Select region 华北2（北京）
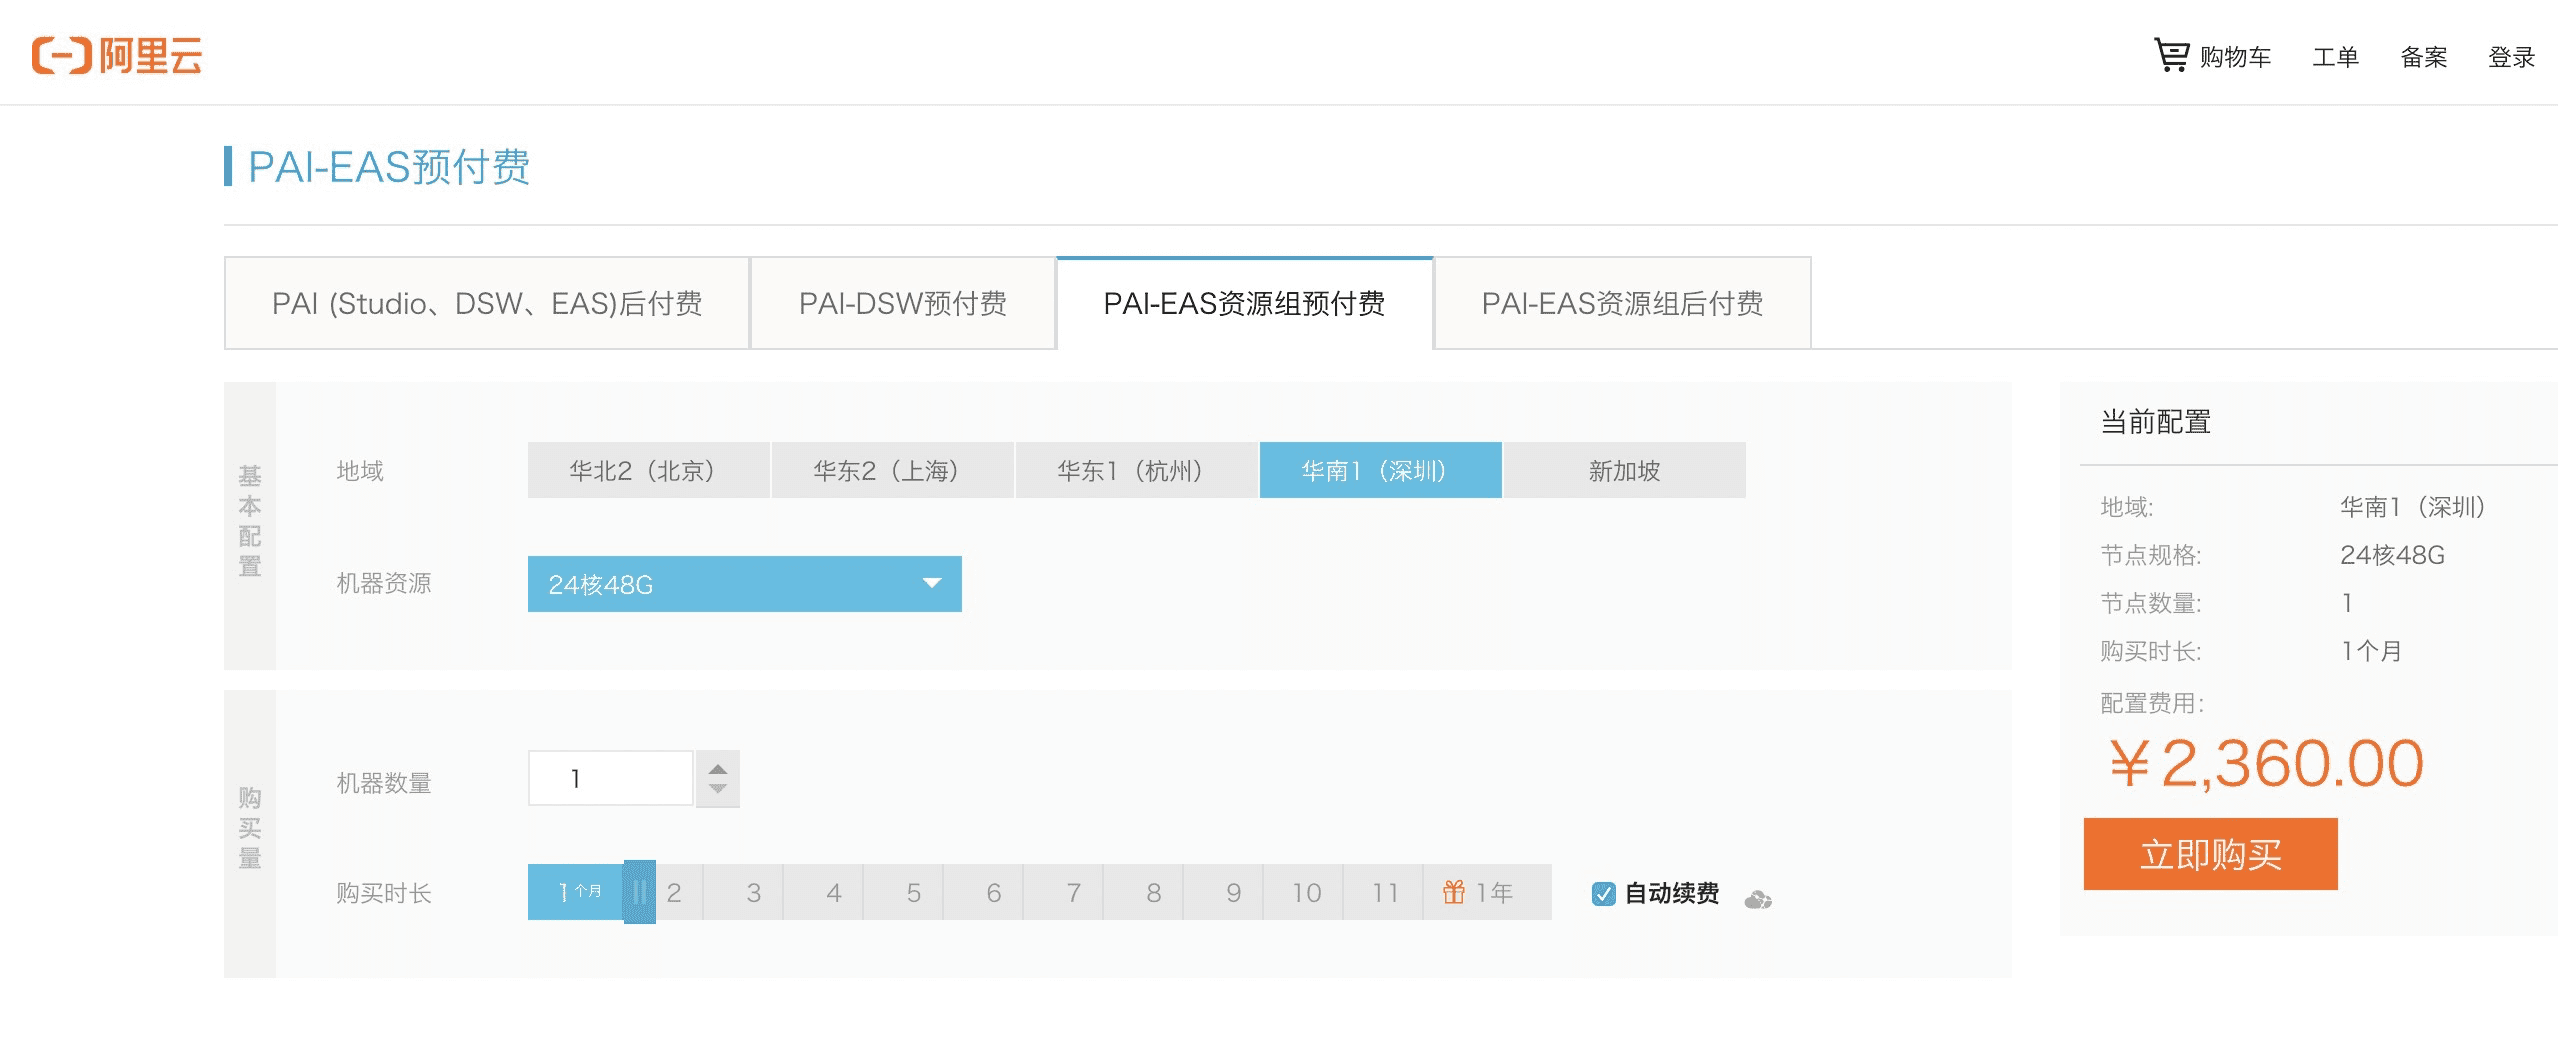2558x1058 pixels. [648, 470]
